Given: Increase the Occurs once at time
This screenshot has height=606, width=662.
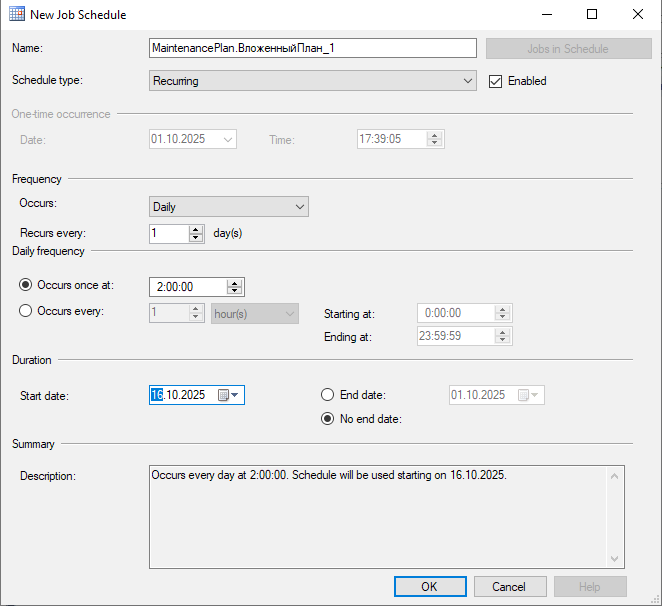Looking at the screenshot, I should [234, 282].
